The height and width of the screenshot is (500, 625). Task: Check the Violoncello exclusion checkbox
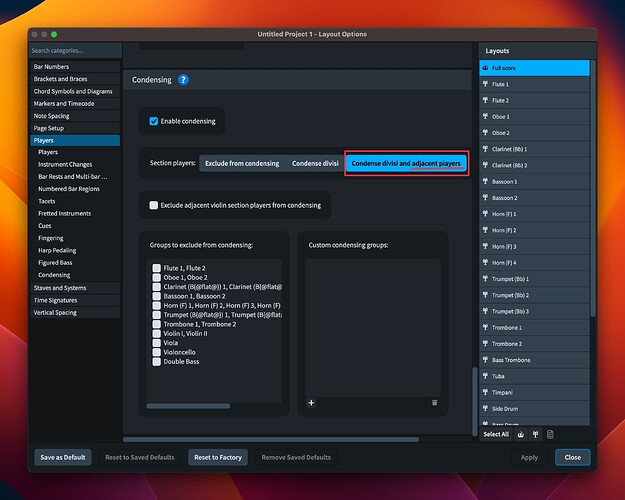pyautogui.click(x=157, y=352)
